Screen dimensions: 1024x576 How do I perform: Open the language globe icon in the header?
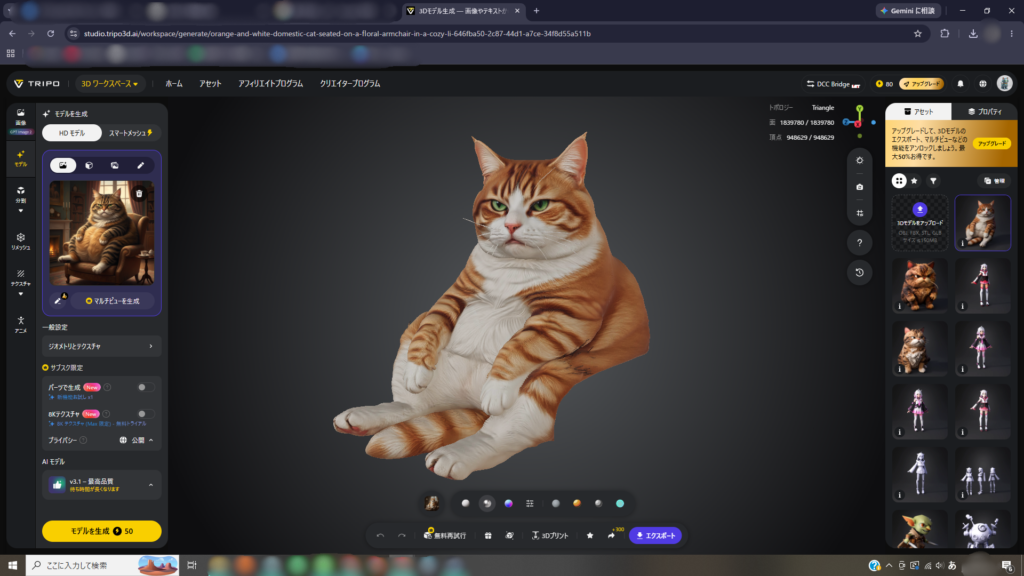pyautogui.click(x=982, y=84)
